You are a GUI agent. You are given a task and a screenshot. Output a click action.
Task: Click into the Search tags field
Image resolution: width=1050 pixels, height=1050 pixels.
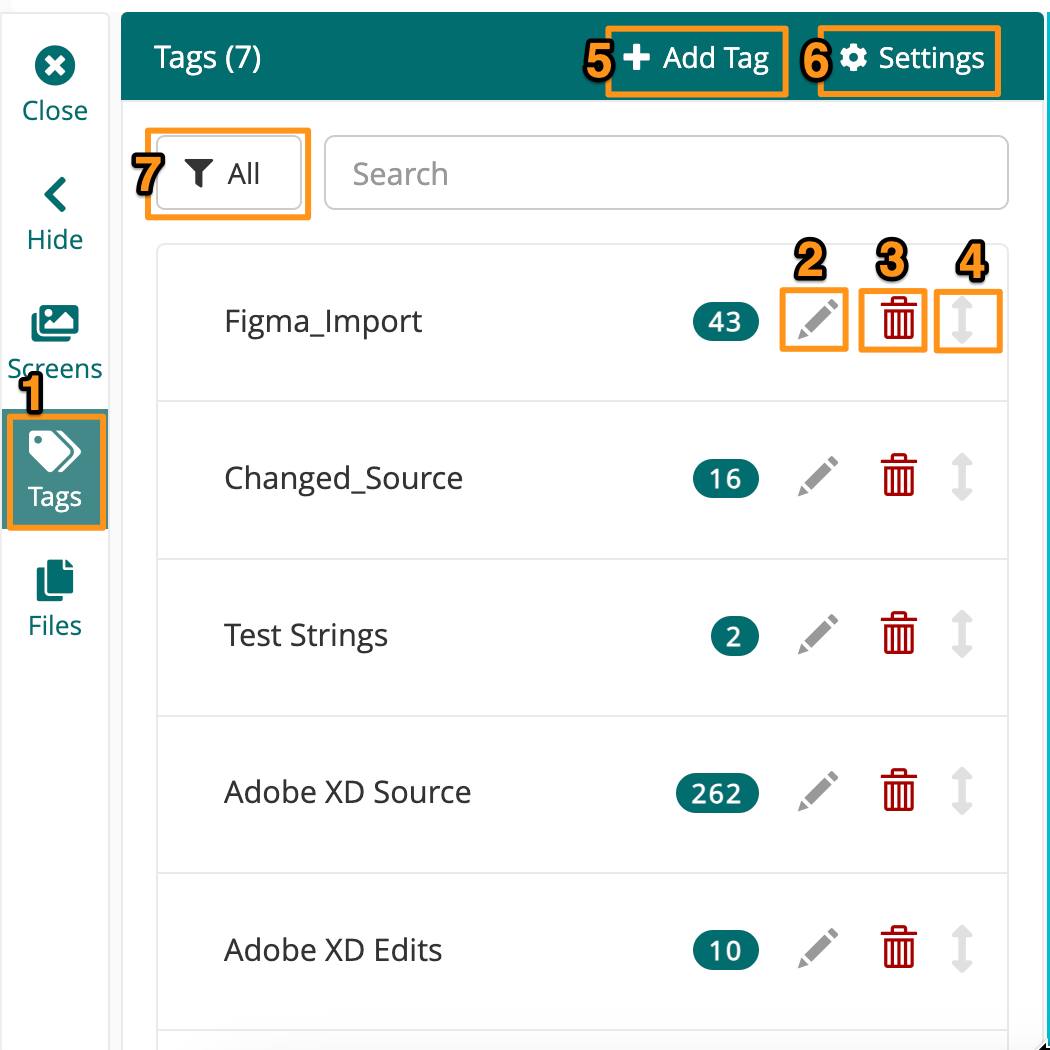667,172
